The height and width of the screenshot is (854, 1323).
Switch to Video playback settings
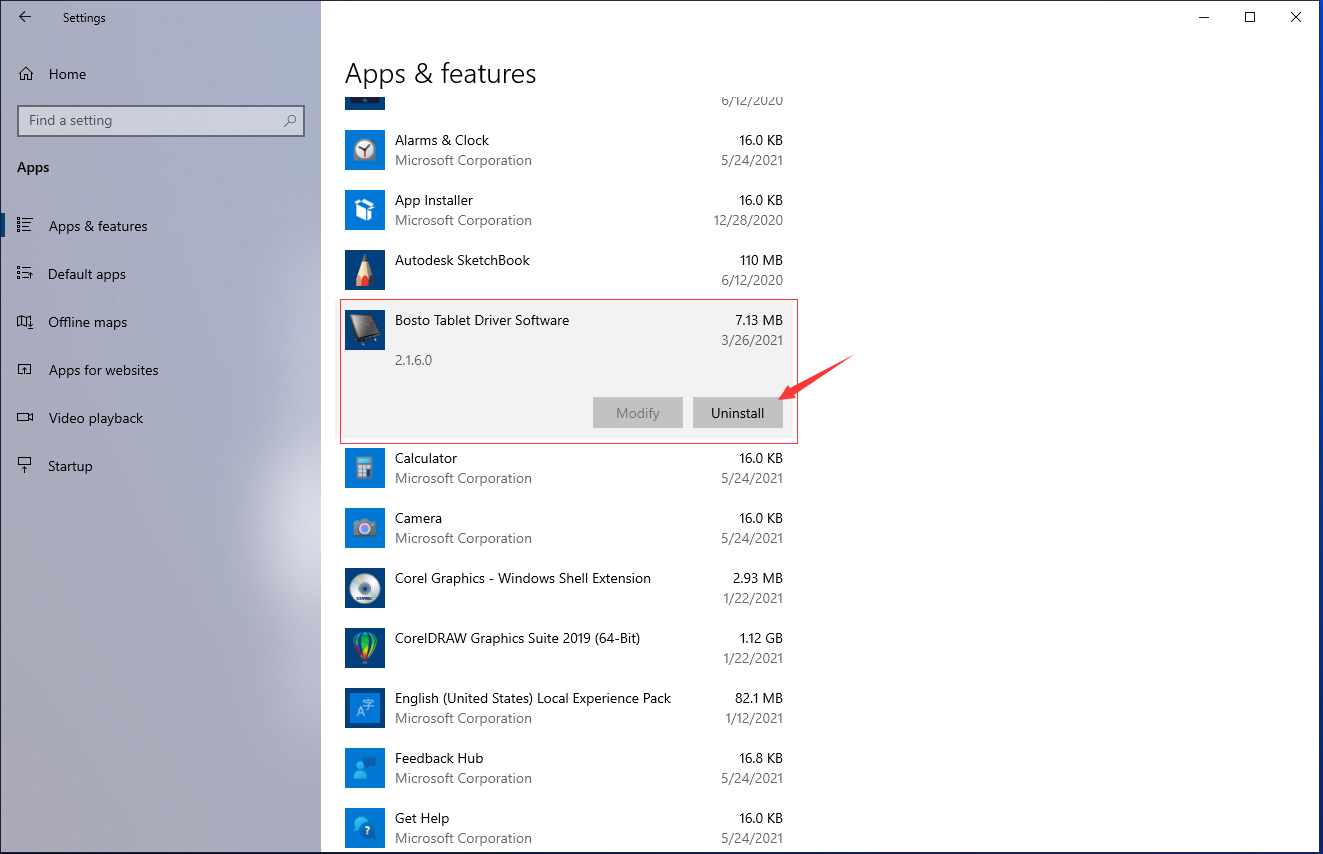pos(96,418)
